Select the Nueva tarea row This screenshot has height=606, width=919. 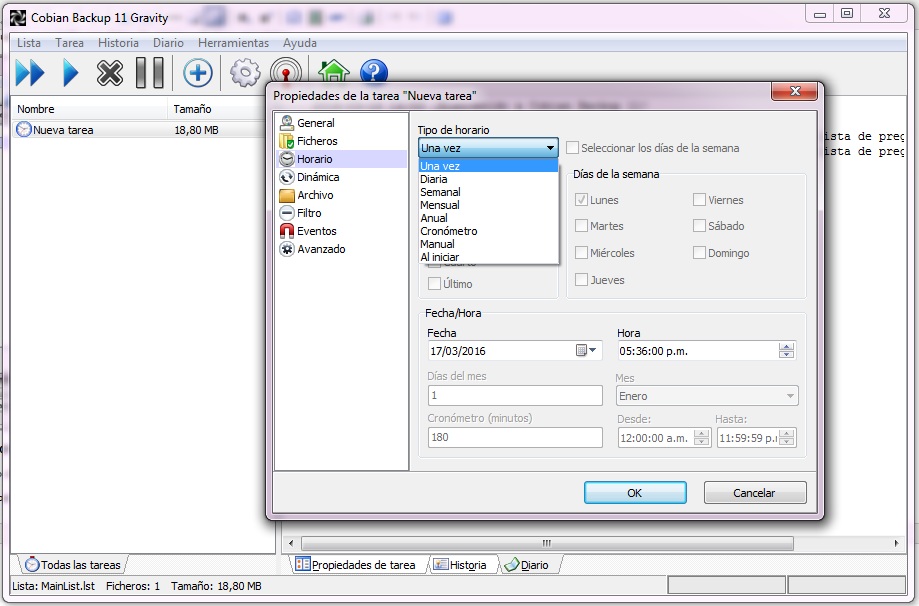[x=138, y=130]
